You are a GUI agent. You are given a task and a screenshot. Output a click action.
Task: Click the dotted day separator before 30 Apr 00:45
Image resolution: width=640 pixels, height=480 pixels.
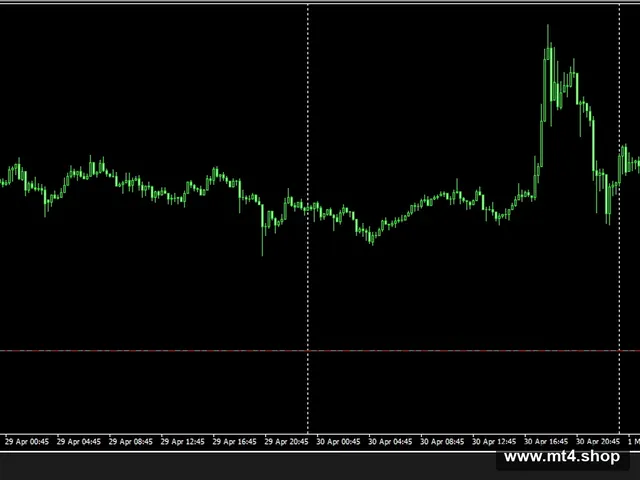click(x=308, y=218)
